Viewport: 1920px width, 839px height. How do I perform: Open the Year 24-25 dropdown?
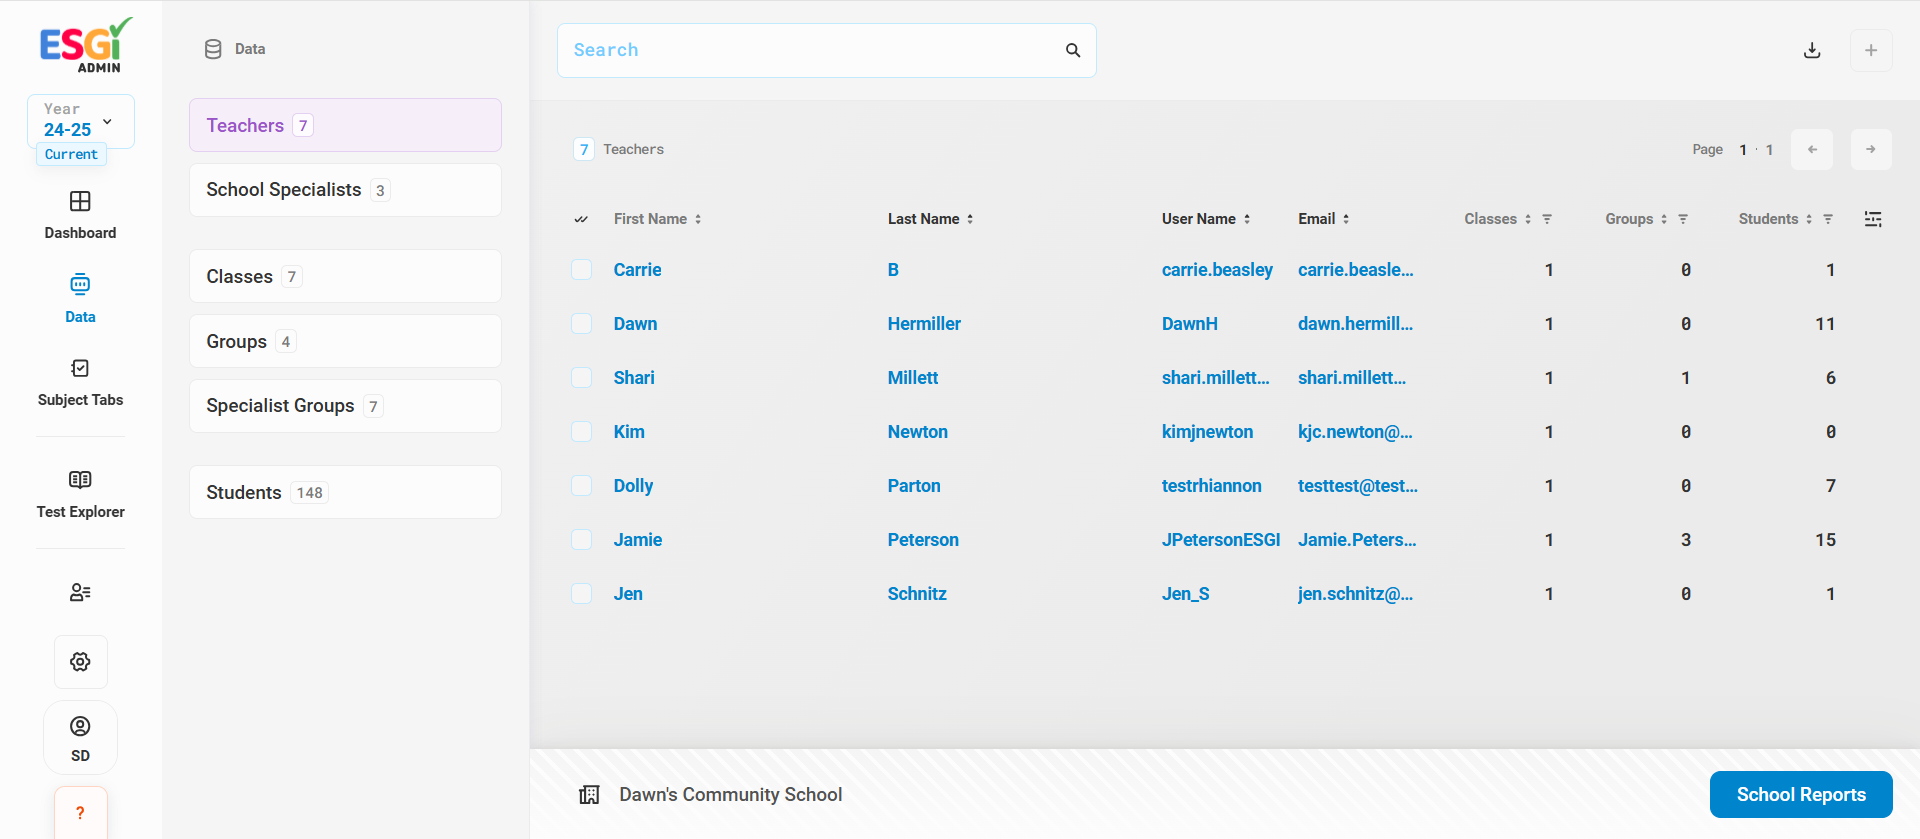(81, 121)
